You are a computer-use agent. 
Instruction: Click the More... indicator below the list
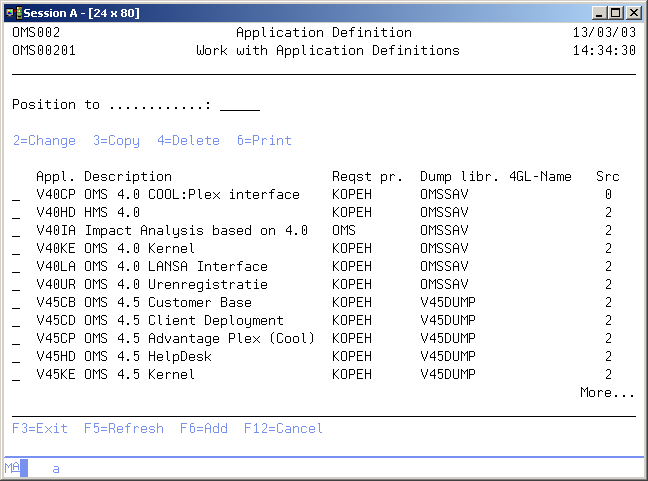[607, 393]
